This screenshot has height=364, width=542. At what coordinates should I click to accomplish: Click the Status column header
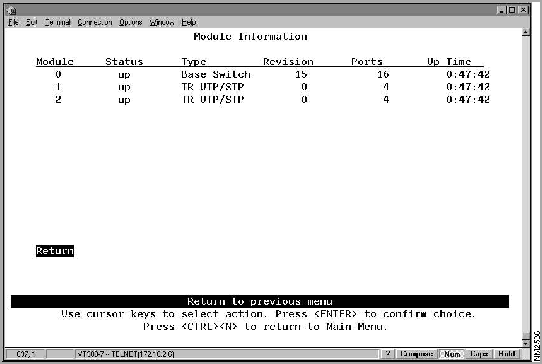124,62
